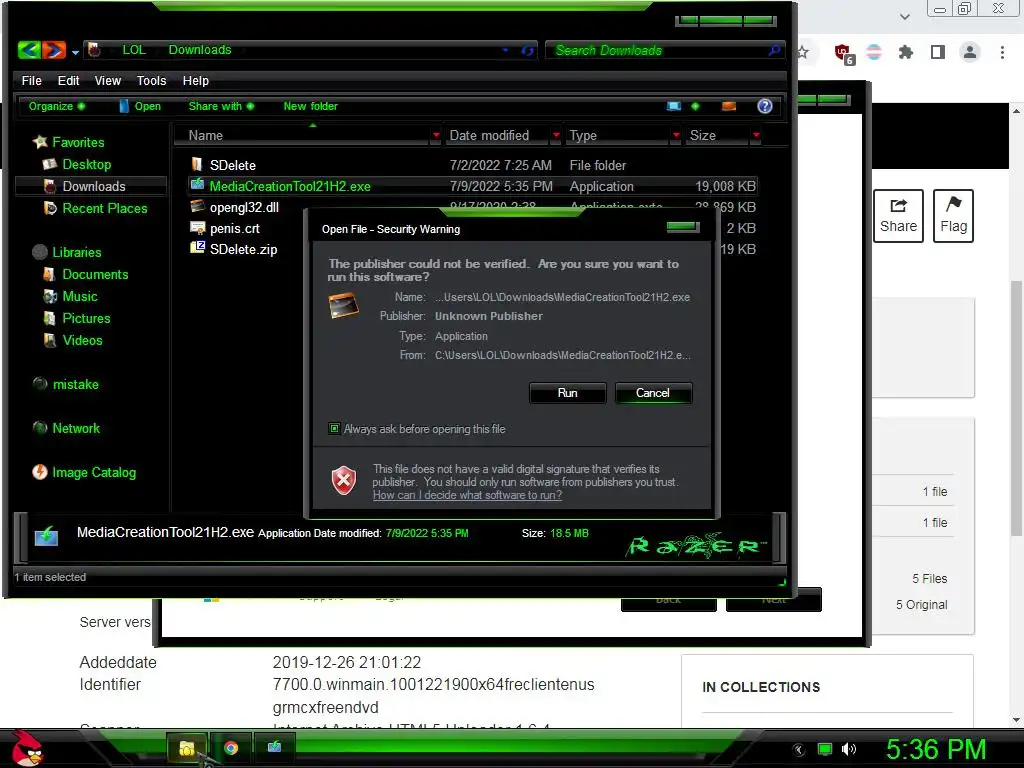Screen dimensions: 1024x768
Task: Click the Chrome side panel icon
Action: tap(937, 52)
